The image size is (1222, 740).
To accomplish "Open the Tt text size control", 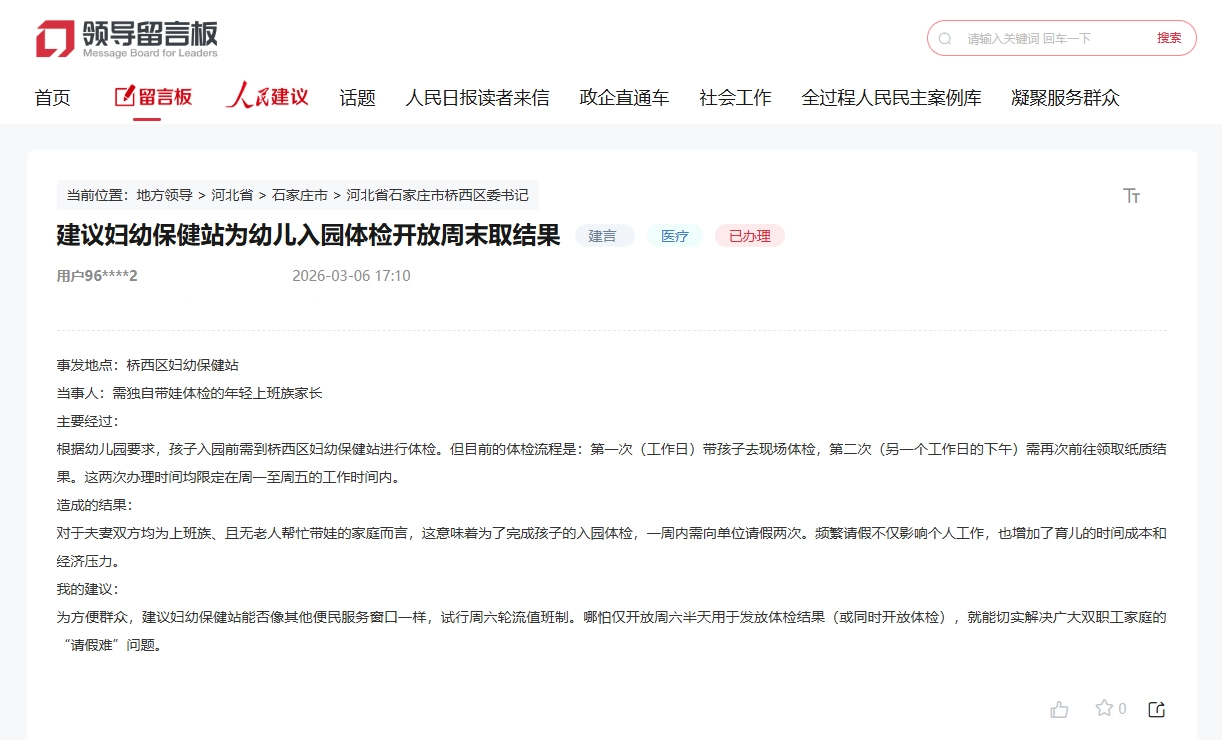I will [1131, 196].
